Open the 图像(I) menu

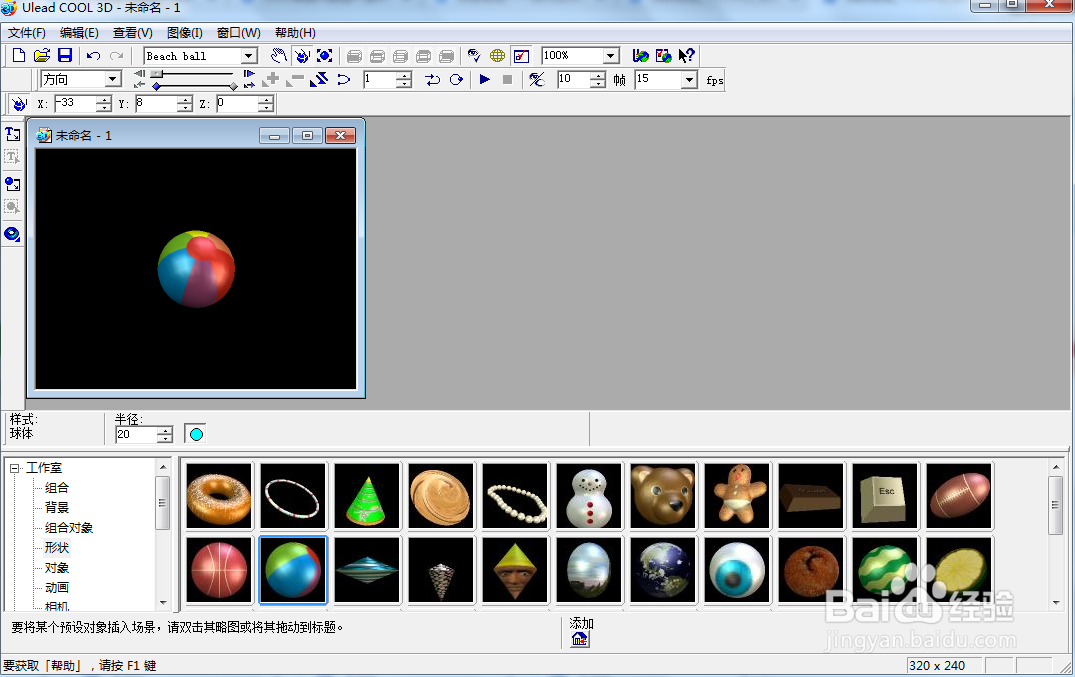[184, 33]
